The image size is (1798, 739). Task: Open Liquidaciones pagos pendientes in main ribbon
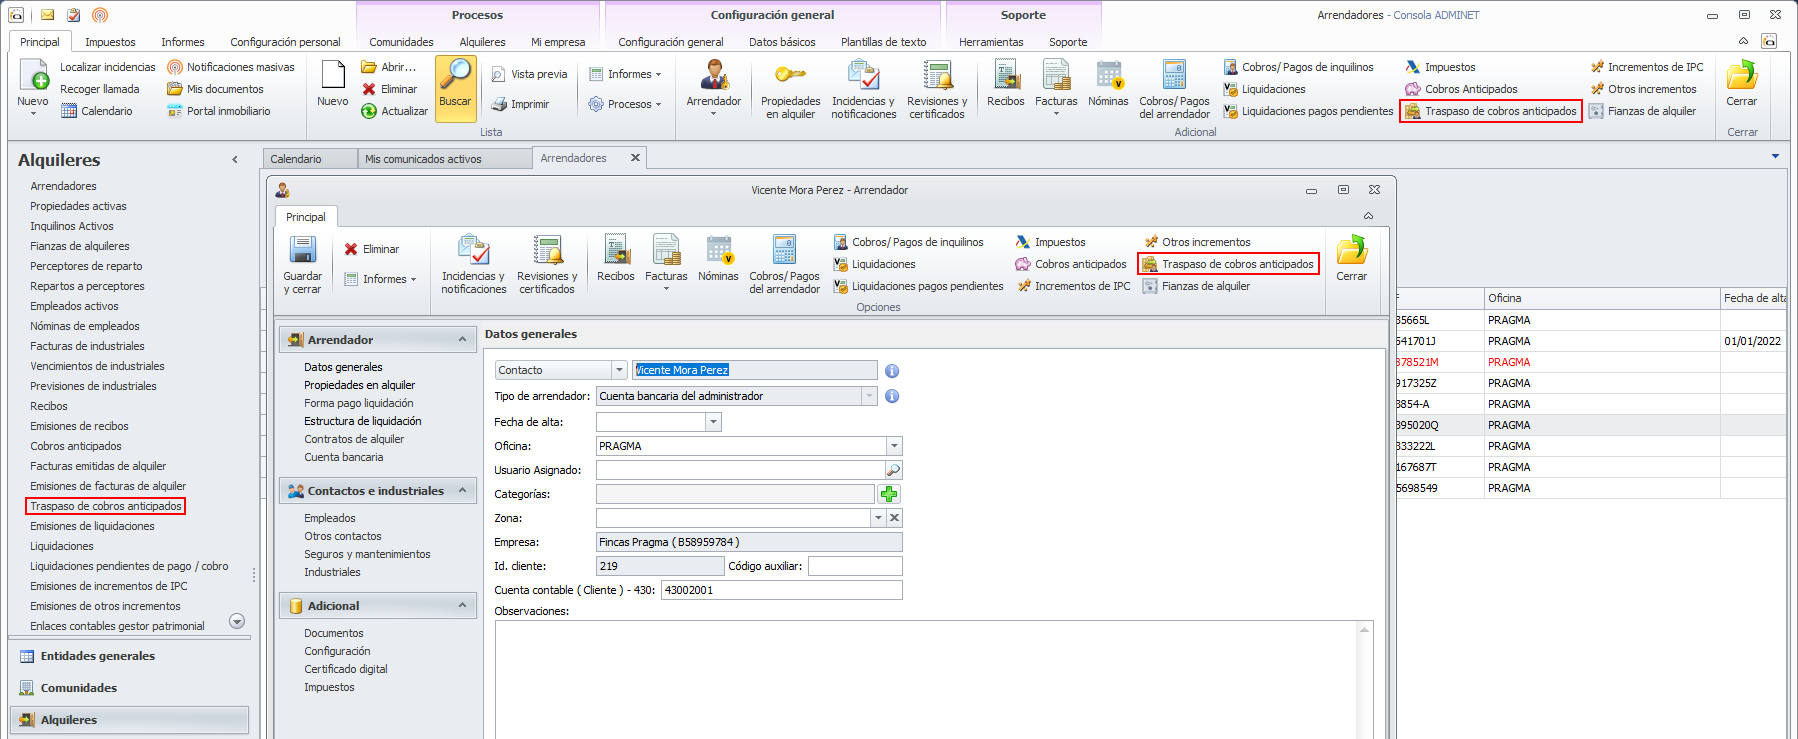point(1308,111)
